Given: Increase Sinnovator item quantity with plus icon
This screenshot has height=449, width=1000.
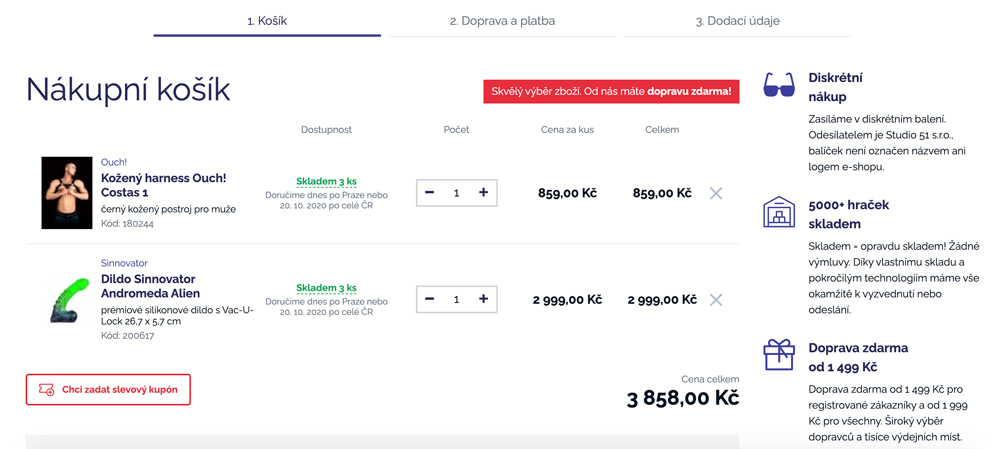Looking at the screenshot, I should pos(483,298).
